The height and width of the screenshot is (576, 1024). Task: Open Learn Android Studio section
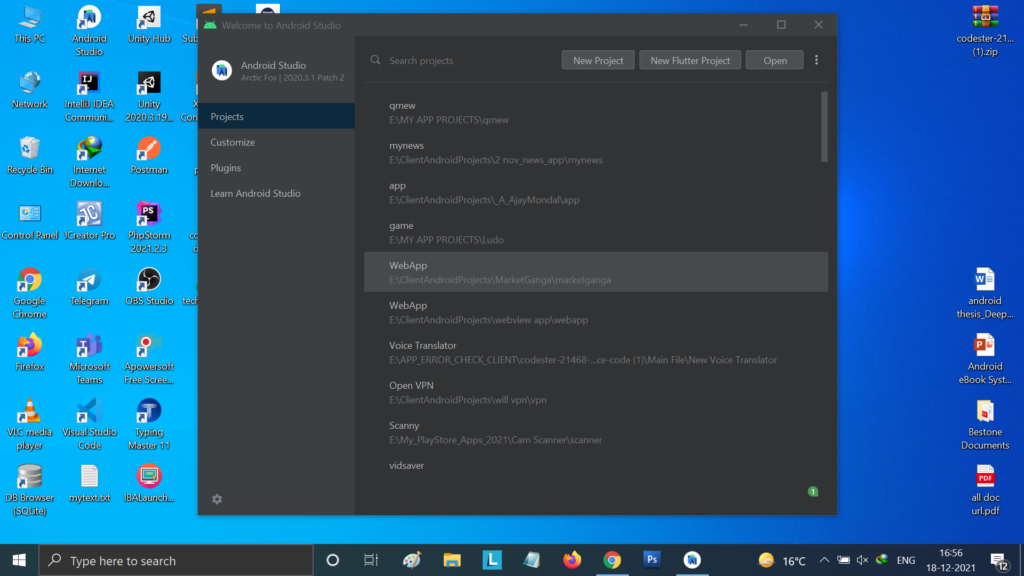pyautogui.click(x=276, y=193)
